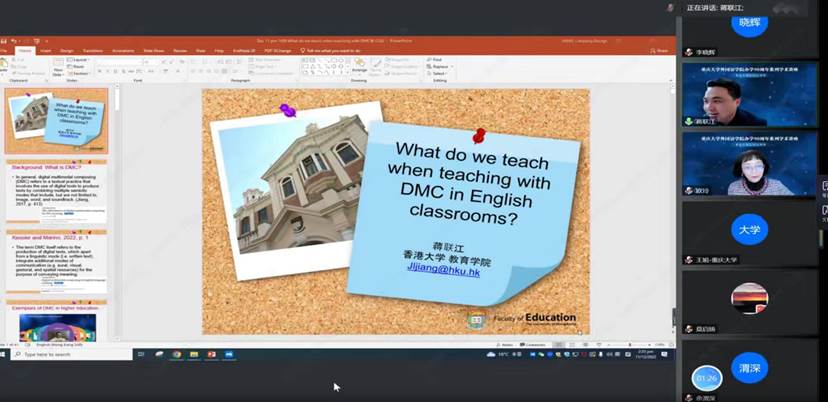The width and height of the screenshot is (828, 402).
Task: Toggle the Comments pane in the status bar
Action: (534, 344)
